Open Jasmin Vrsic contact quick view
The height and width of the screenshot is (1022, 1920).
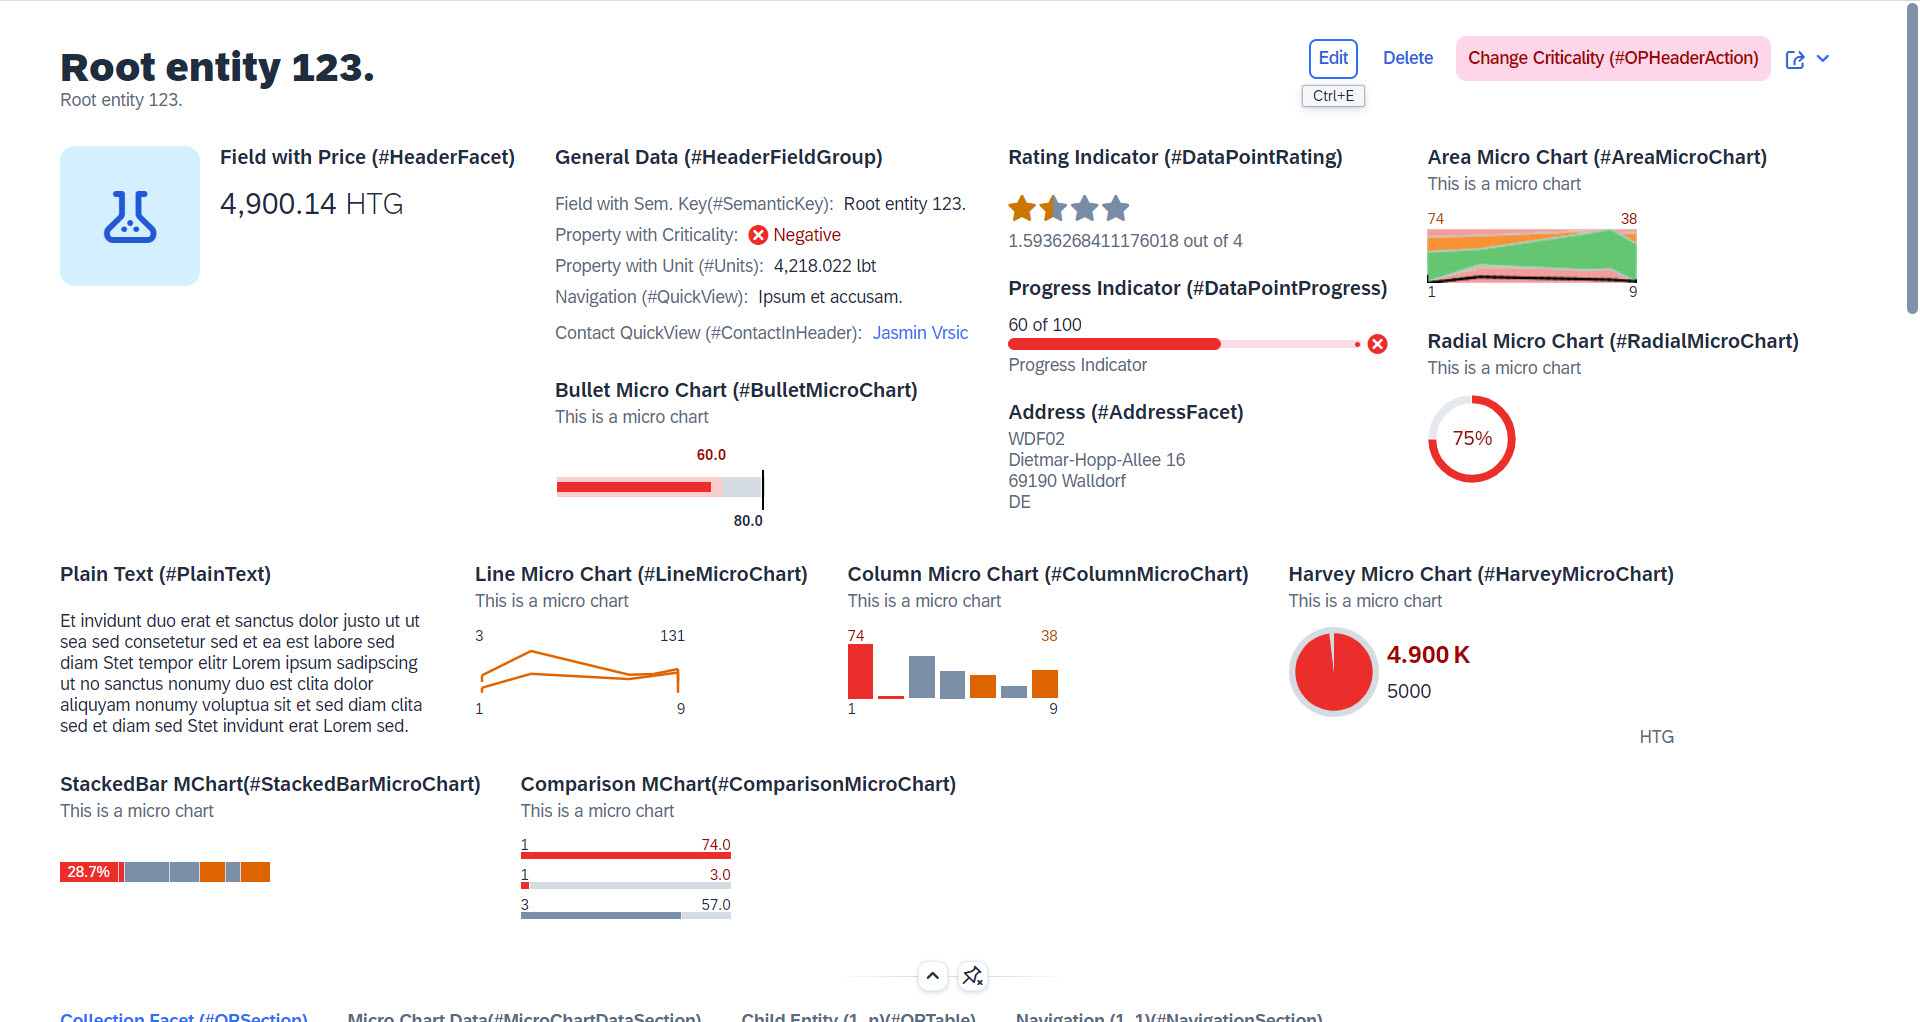[x=920, y=333]
